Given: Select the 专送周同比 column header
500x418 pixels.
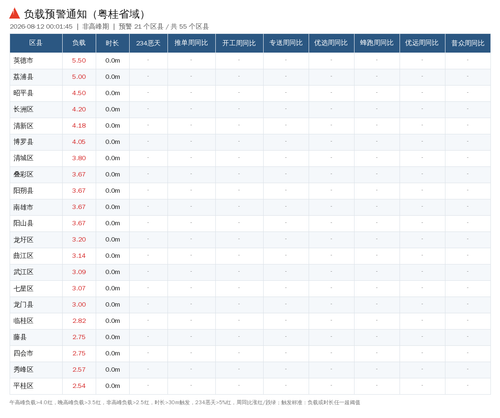Looking at the screenshot, I should 286,43.
